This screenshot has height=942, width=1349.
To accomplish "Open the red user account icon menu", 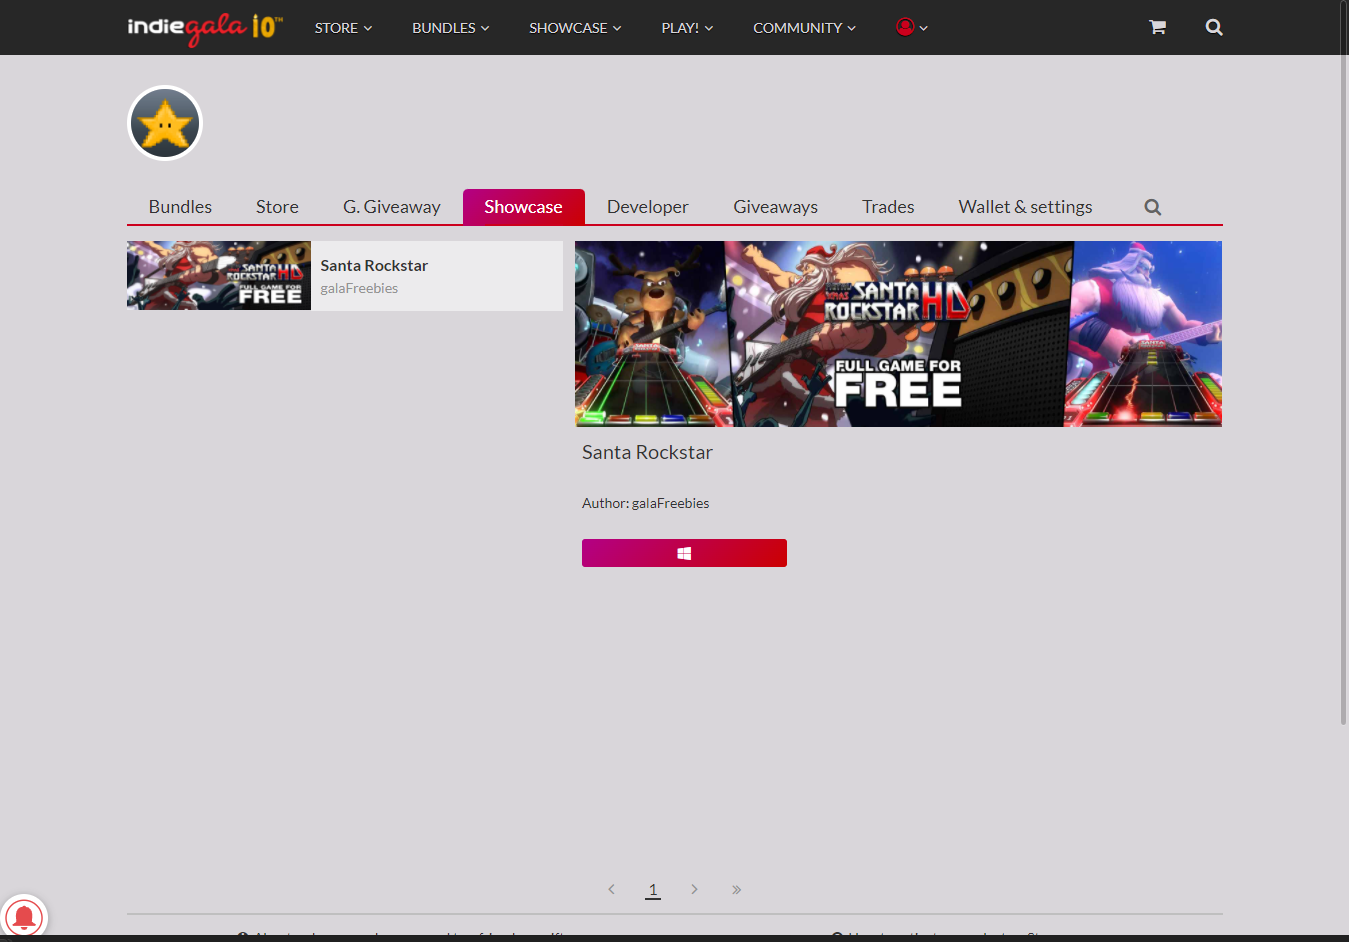I will coord(912,27).
